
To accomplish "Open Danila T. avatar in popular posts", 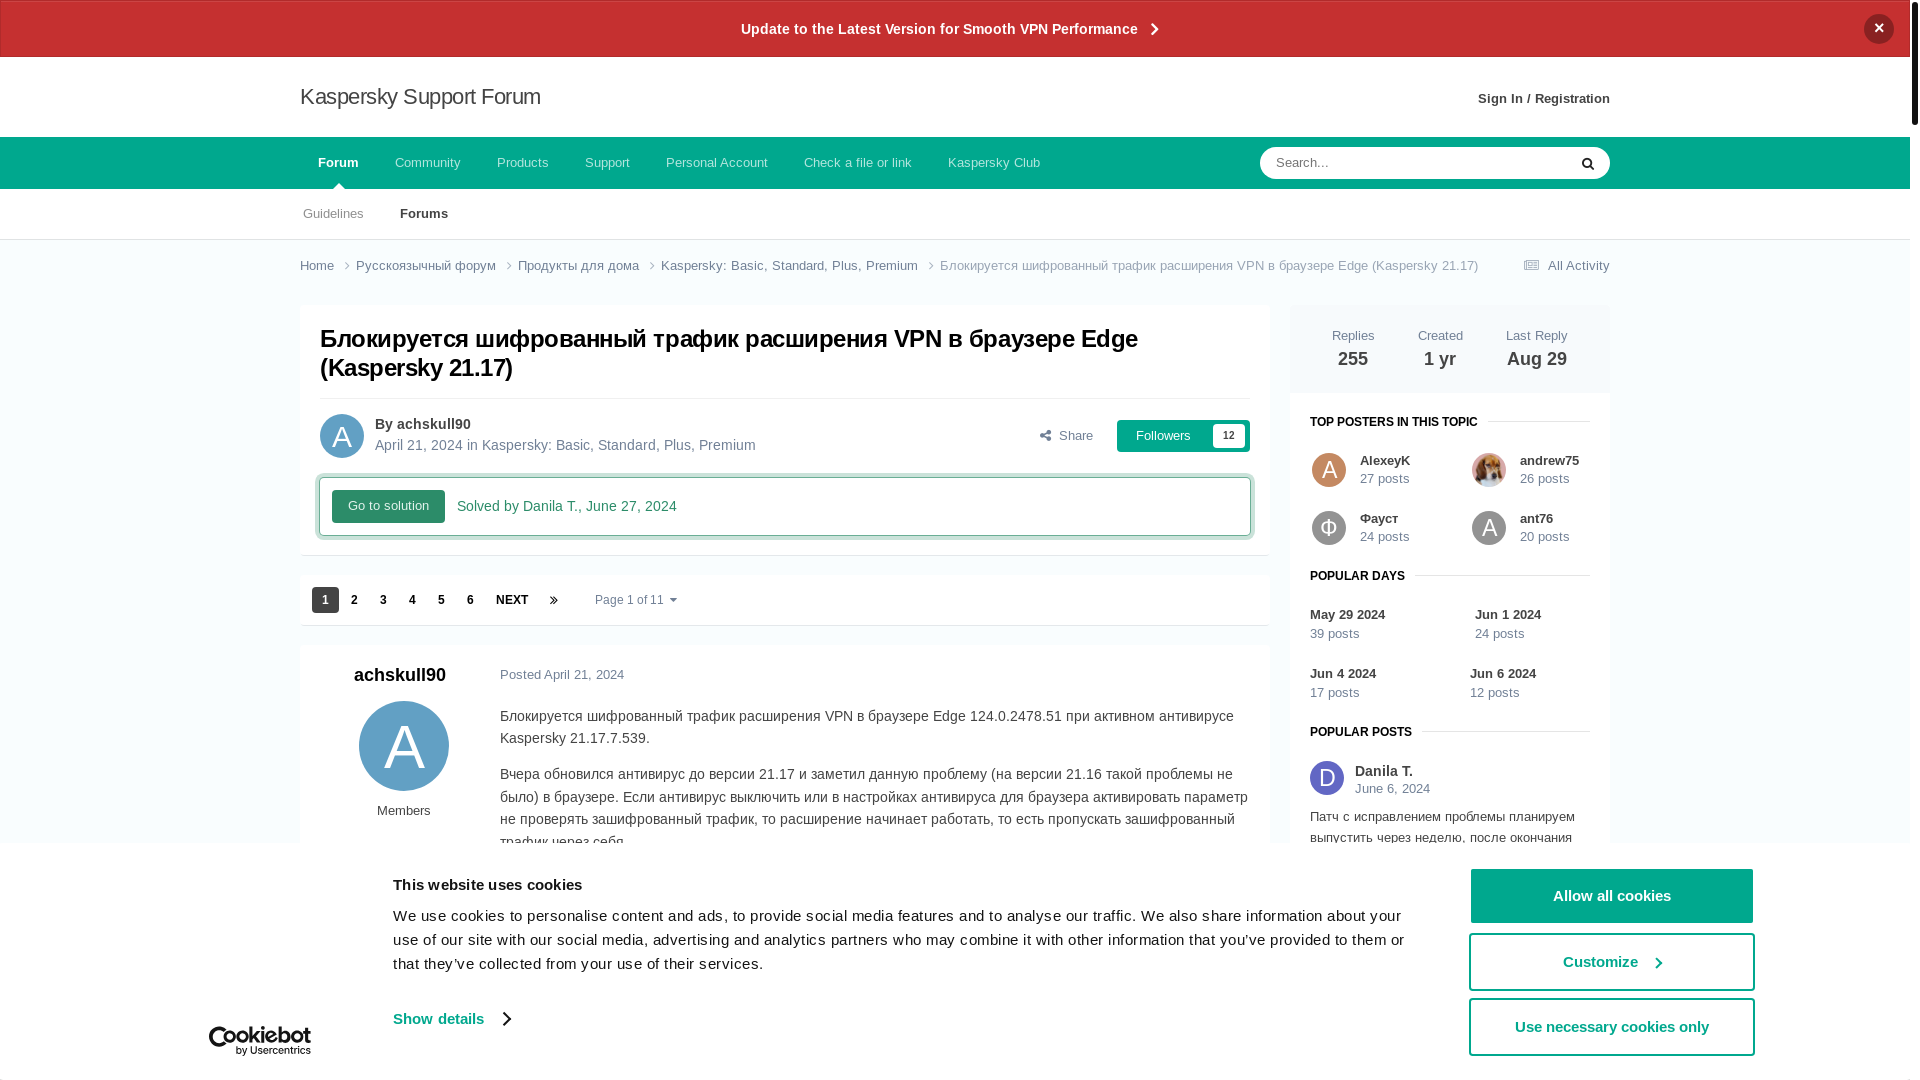I will [x=1327, y=778].
